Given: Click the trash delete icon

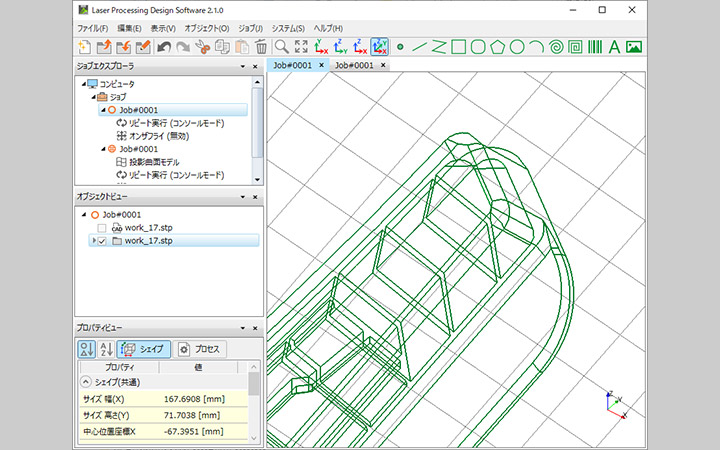Looking at the screenshot, I should (260, 46).
